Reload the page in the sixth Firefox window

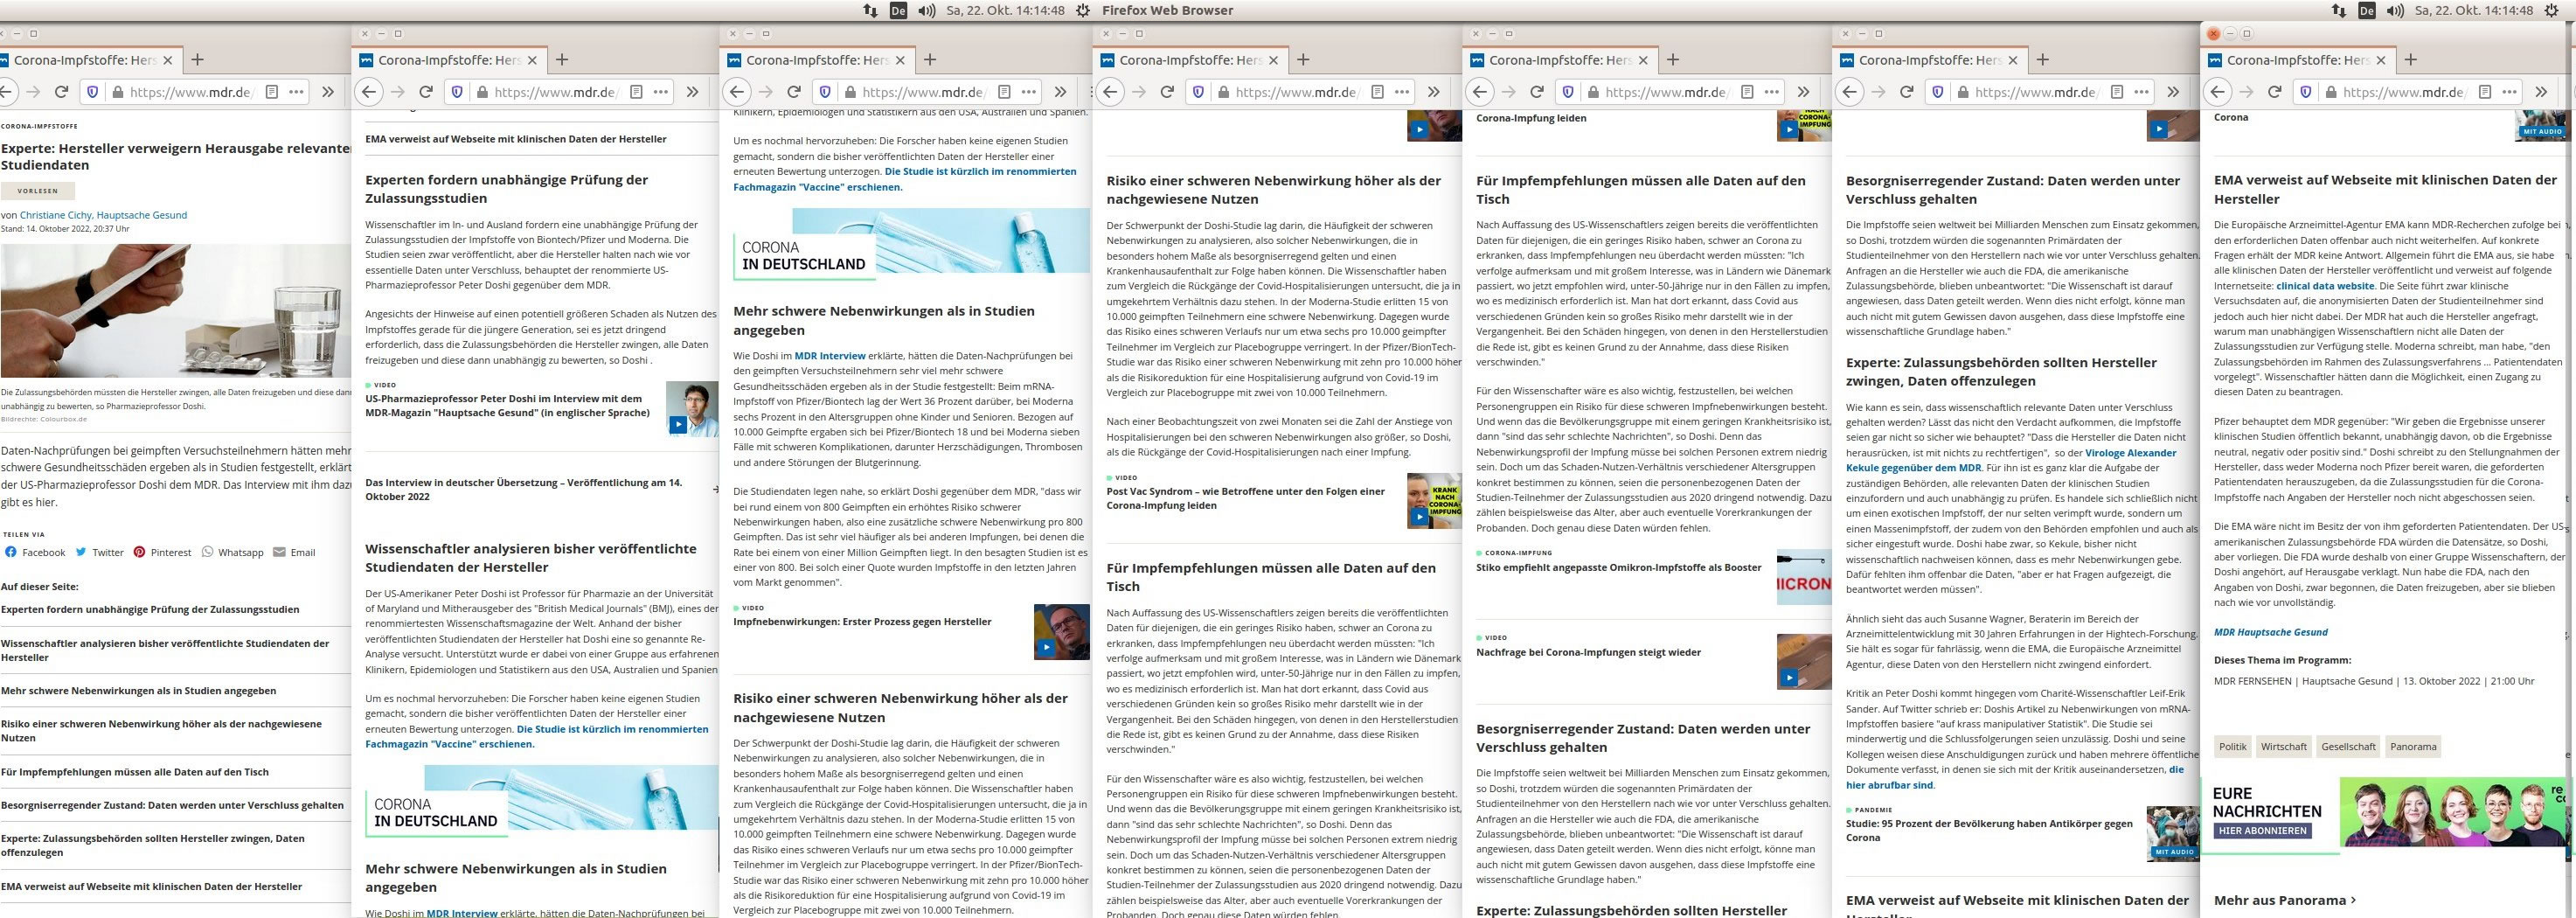tap(1907, 92)
